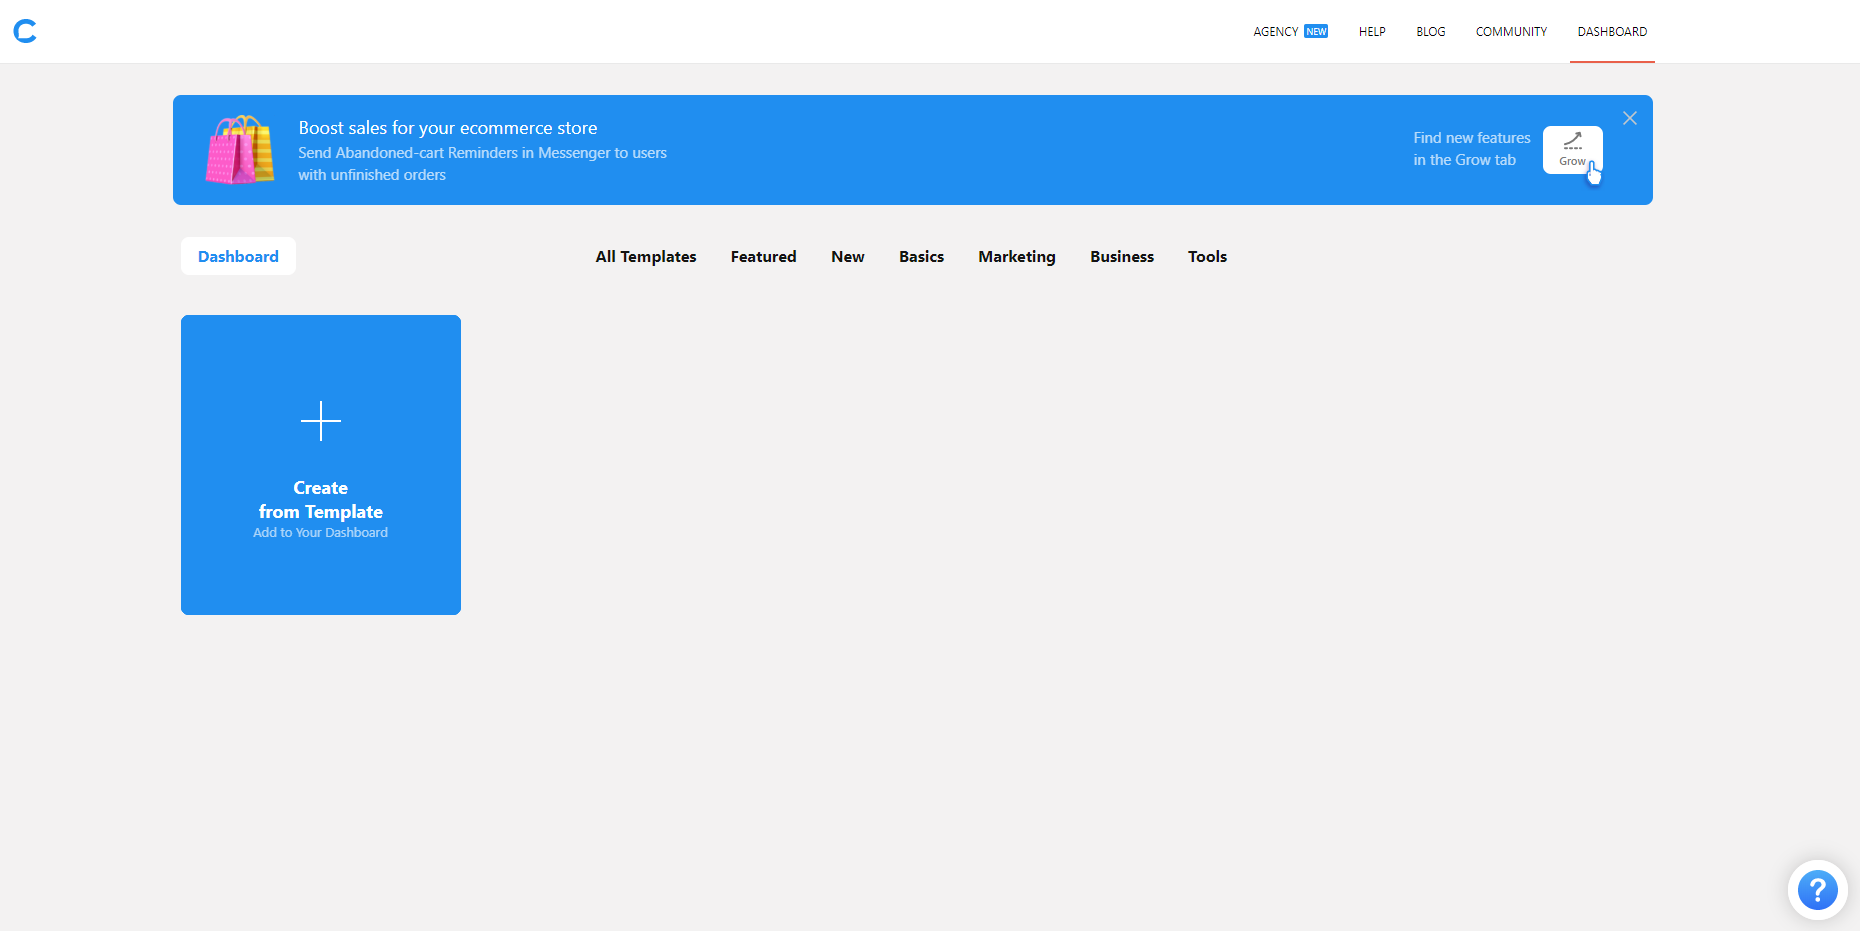Show the Tools templates
This screenshot has height=931, width=1860.
point(1207,256)
